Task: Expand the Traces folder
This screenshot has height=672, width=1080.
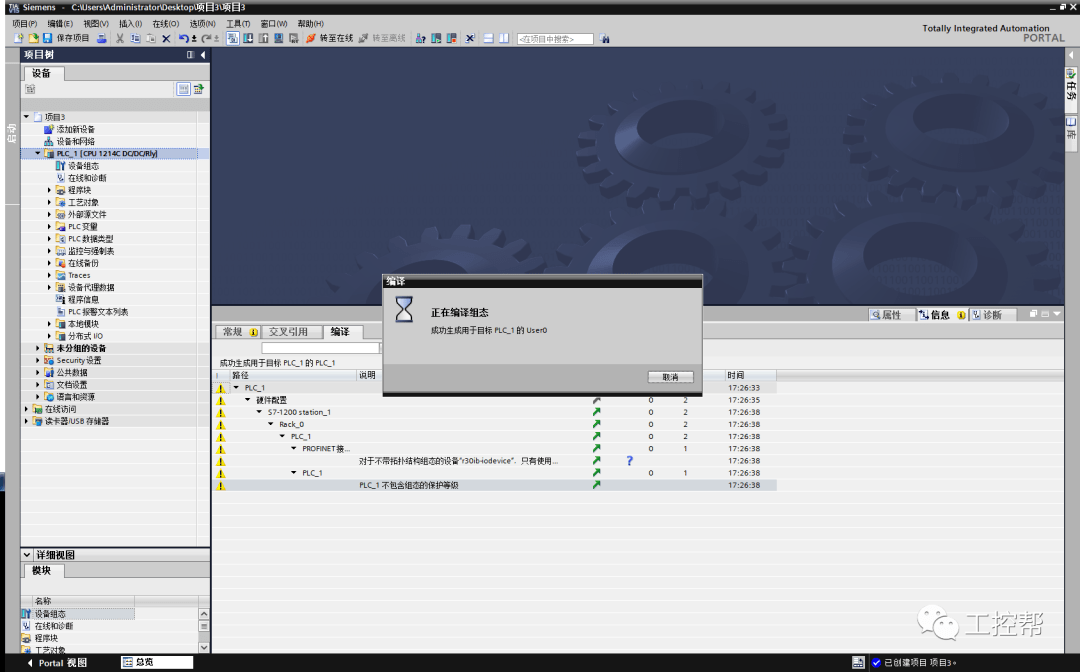Action: [50, 275]
